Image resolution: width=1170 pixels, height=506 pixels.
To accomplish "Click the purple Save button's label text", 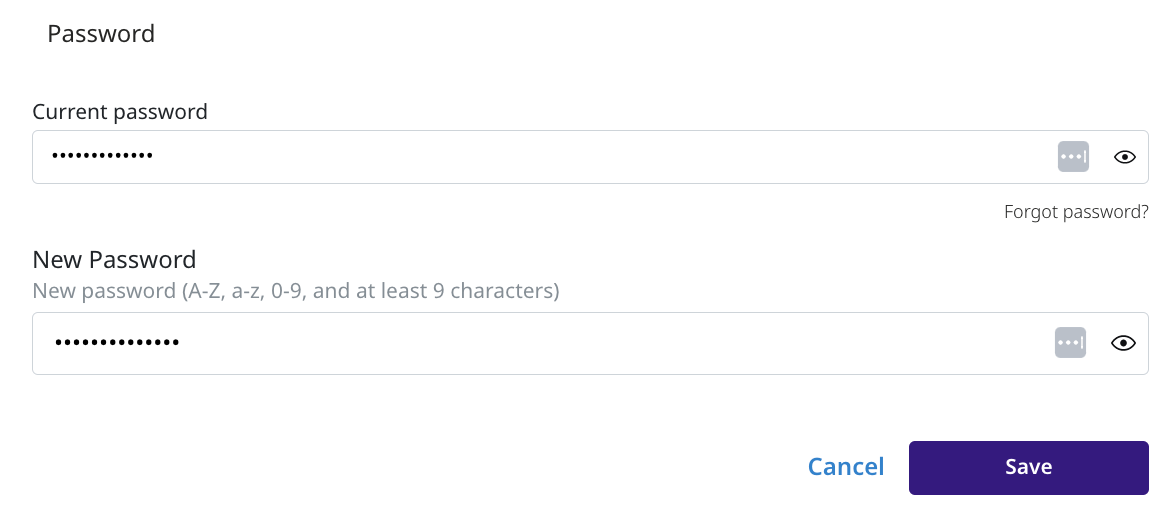I will click(1028, 467).
